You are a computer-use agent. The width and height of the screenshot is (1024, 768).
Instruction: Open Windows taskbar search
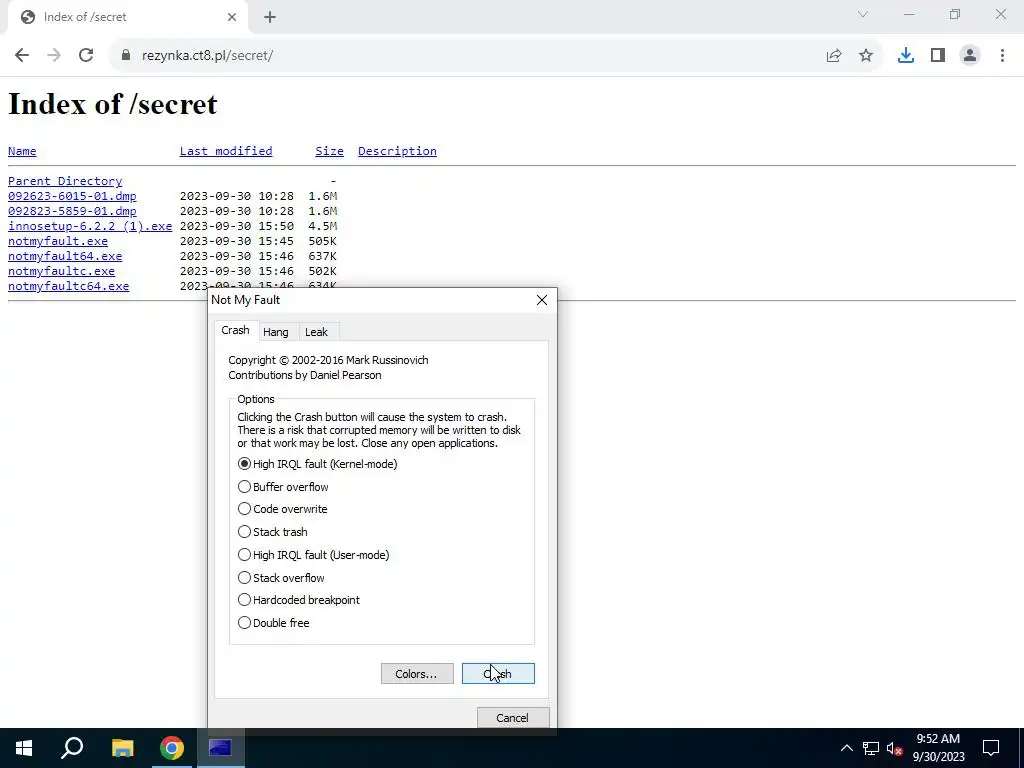(x=72, y=748)
